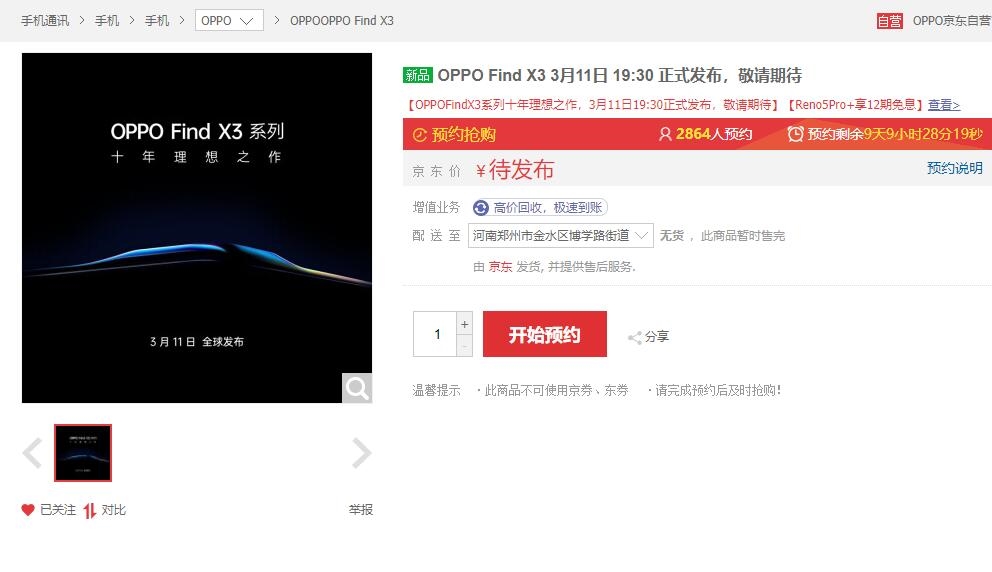Click 查看> promotion link
This screenshot has height=572, width=992.
point(944,105)
